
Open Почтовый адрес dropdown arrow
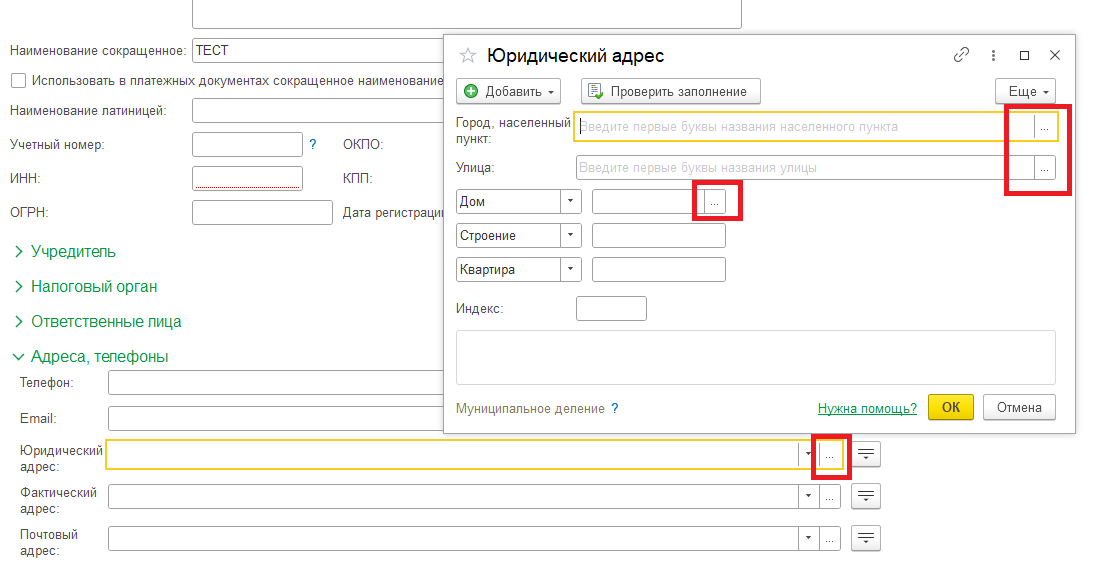pos(808,539)
